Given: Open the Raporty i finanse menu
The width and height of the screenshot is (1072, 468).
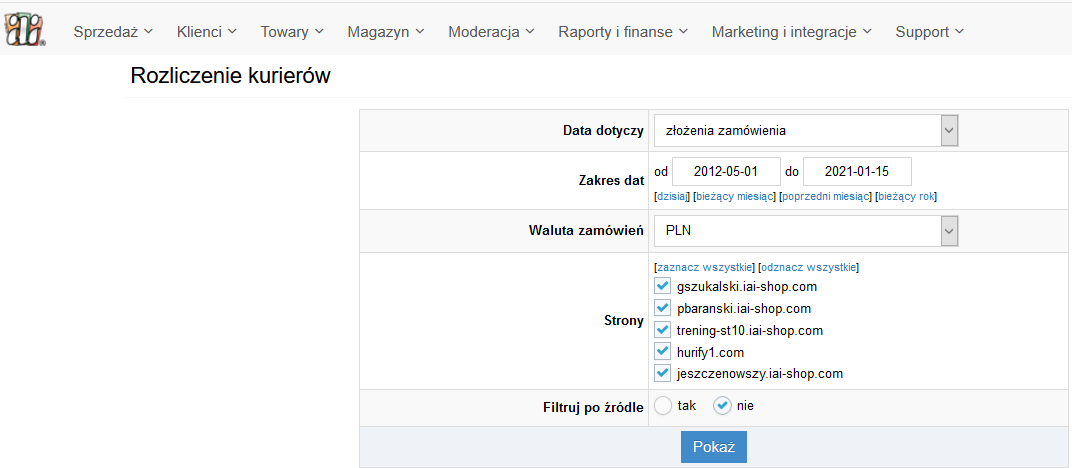Looking at the screenshot, I should coord(623,31).
